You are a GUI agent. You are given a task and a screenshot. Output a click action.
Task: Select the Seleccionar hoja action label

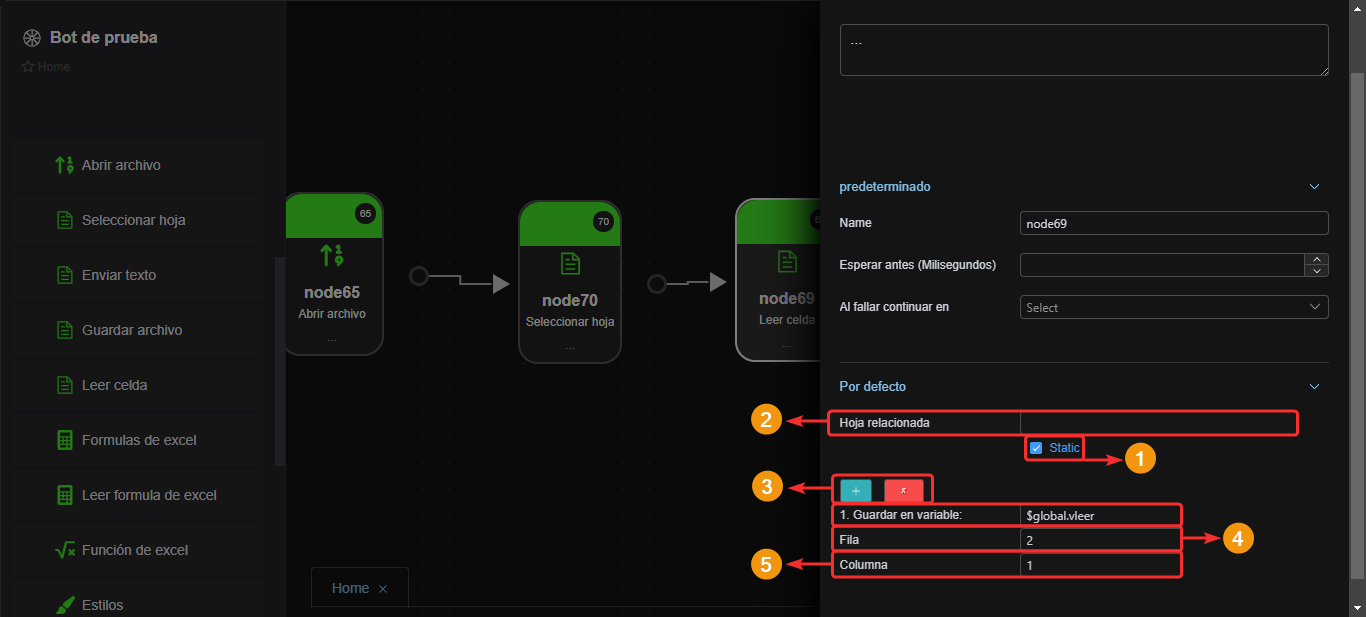pos(134,220)
